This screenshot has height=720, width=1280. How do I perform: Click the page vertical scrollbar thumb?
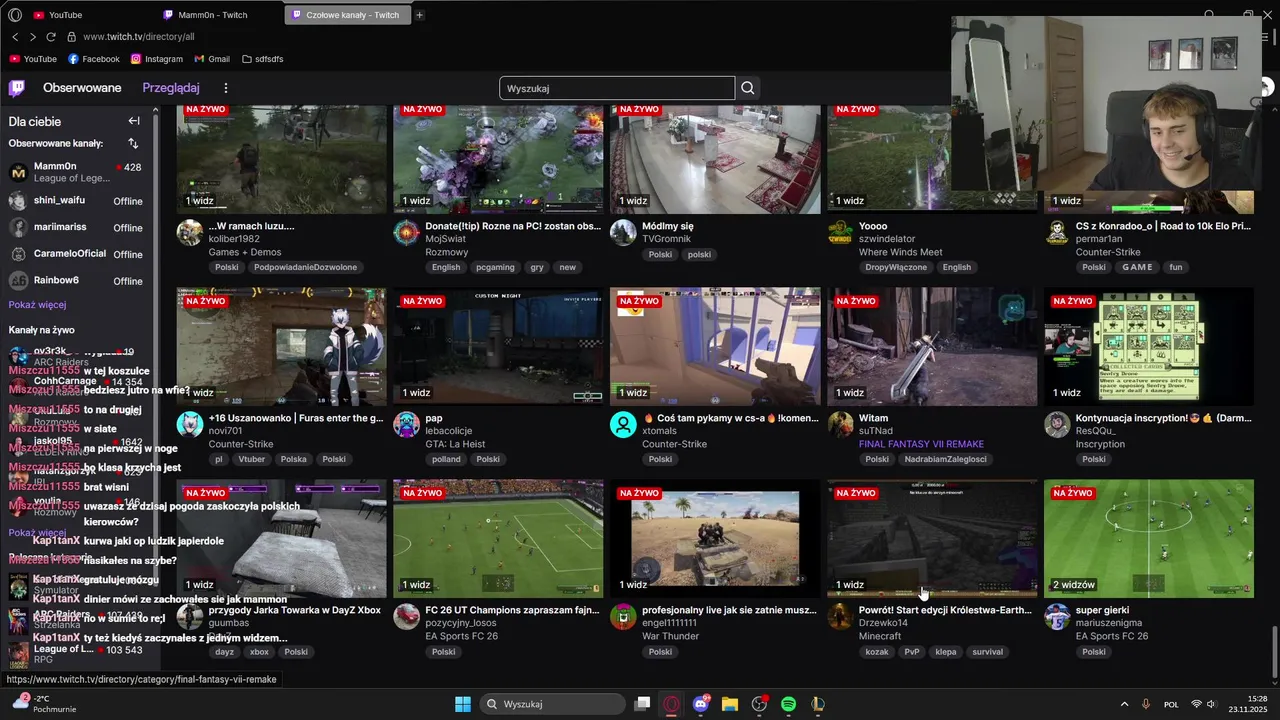(x=1274, y=650)
